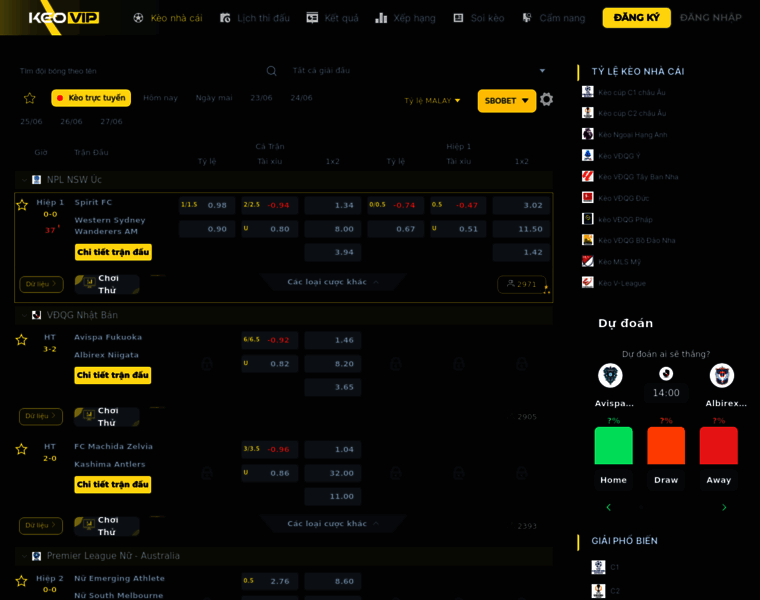Select the Hôm nay date tab

[160, 98]
